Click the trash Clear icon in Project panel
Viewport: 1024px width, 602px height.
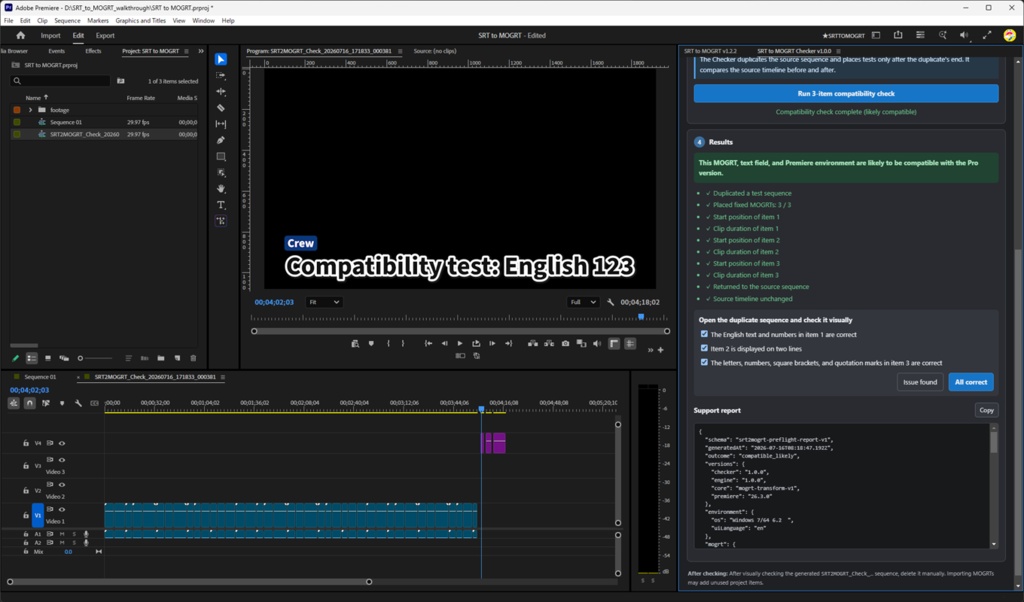(x=193, y=358)
